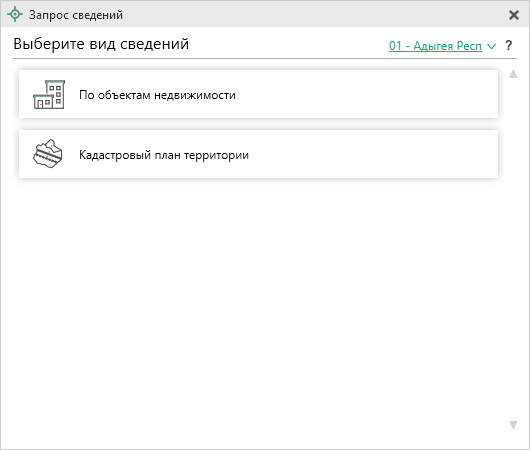
Task: Click the Выберите вид сведений heading
Action: pos(101,44)
